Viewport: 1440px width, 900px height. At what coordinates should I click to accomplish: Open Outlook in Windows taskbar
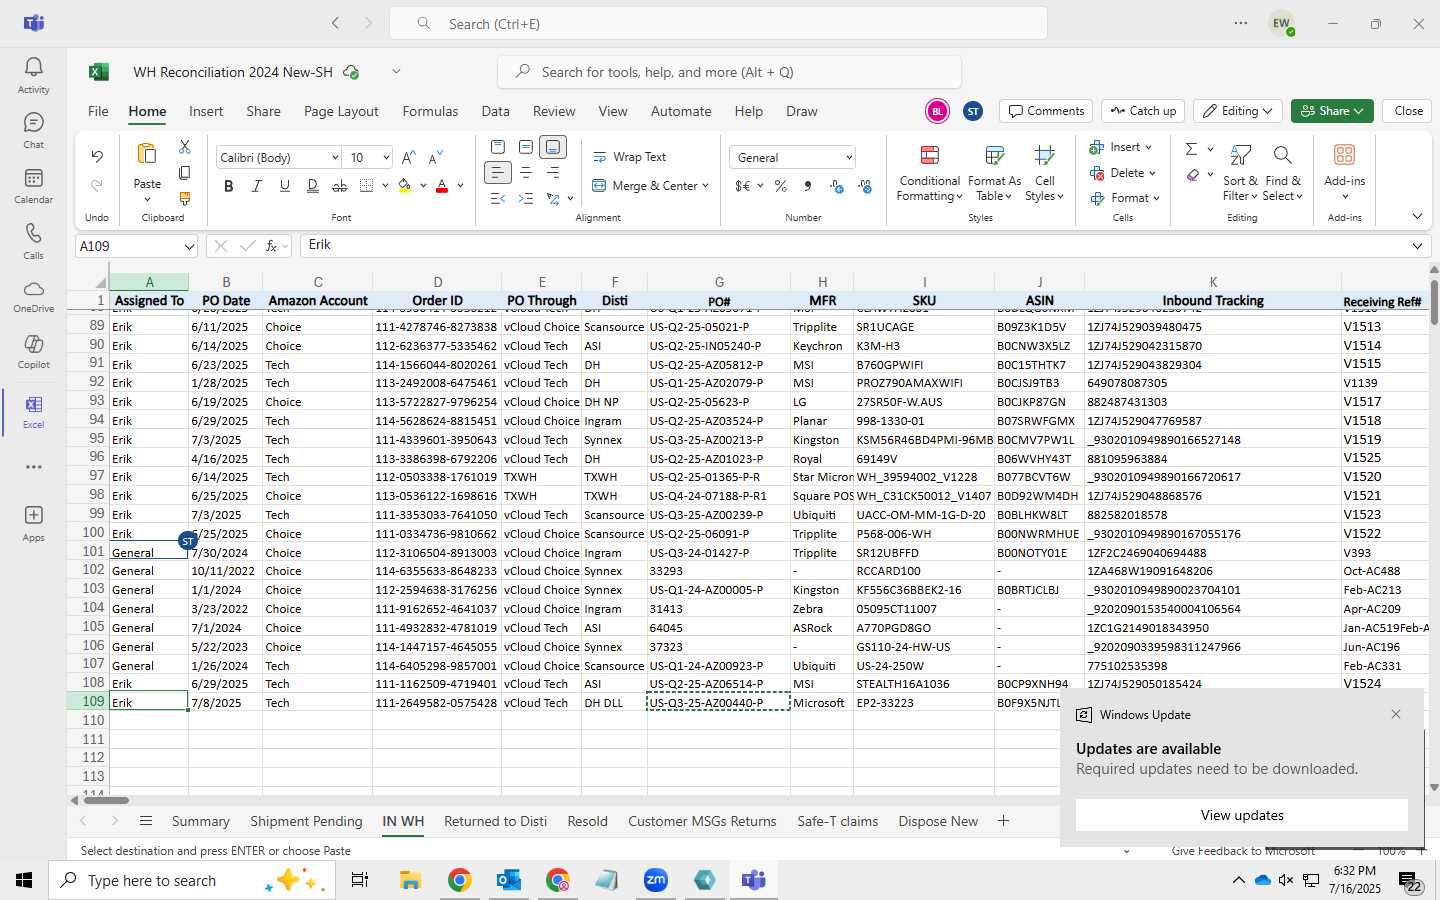(509, 880)
